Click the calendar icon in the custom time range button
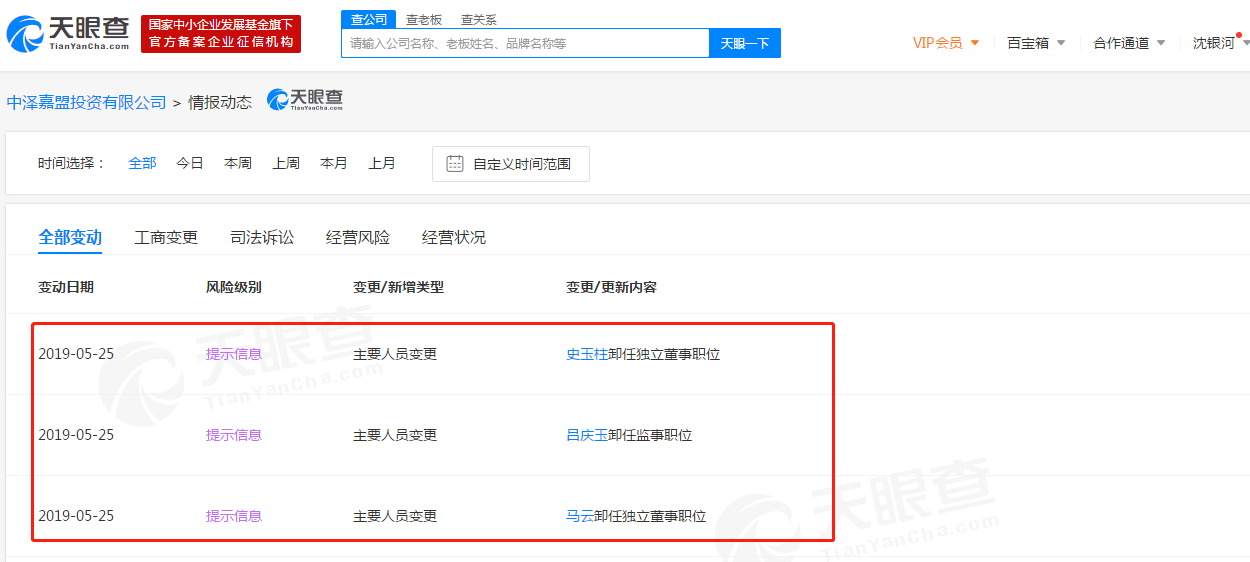 click(454, 164)
